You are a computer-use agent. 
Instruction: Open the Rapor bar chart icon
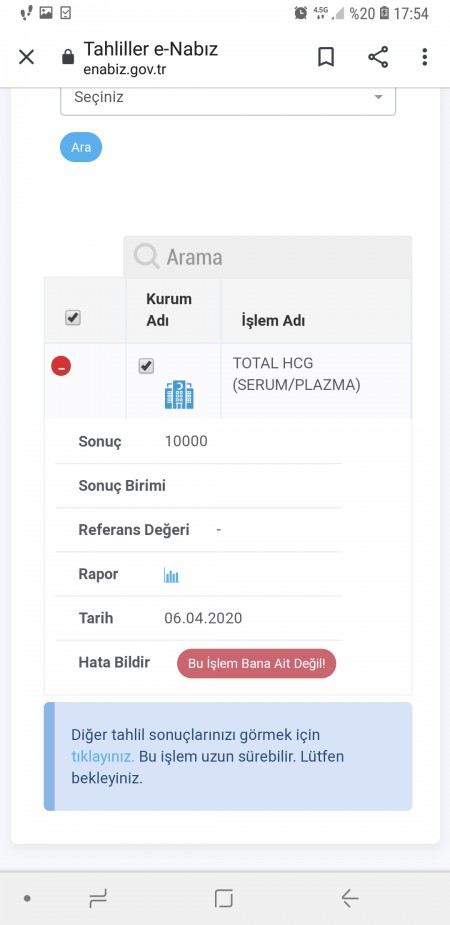(172, 575)
